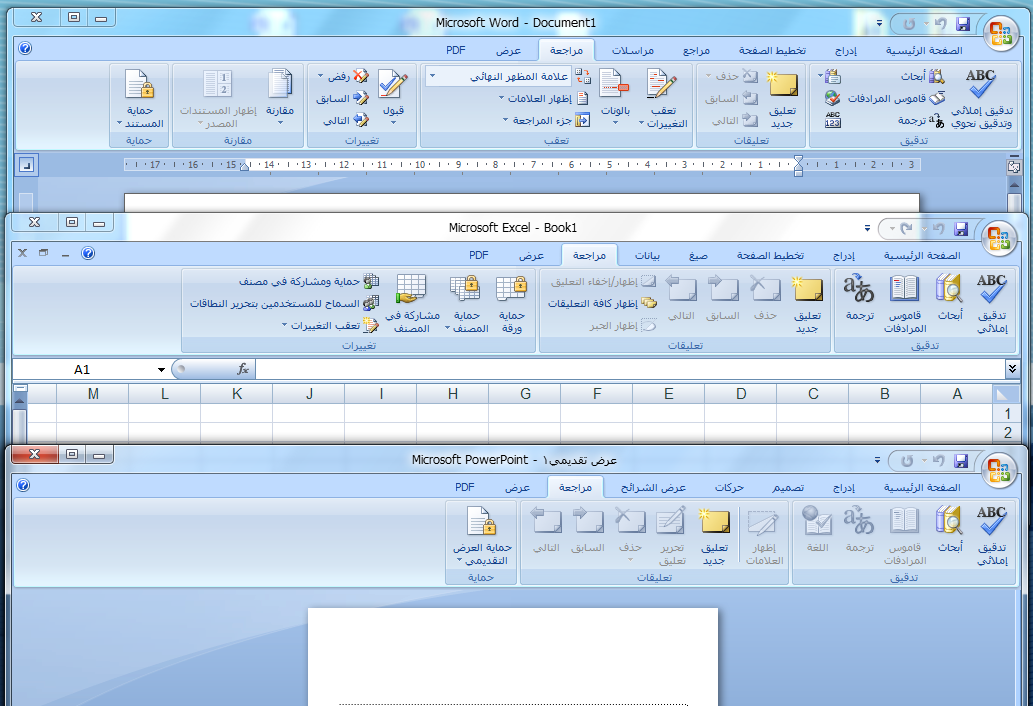The width and height of the screenshot is (1033, 706).
Task: Click Excel formula bar fx insert function
Action: click(242, 369)
